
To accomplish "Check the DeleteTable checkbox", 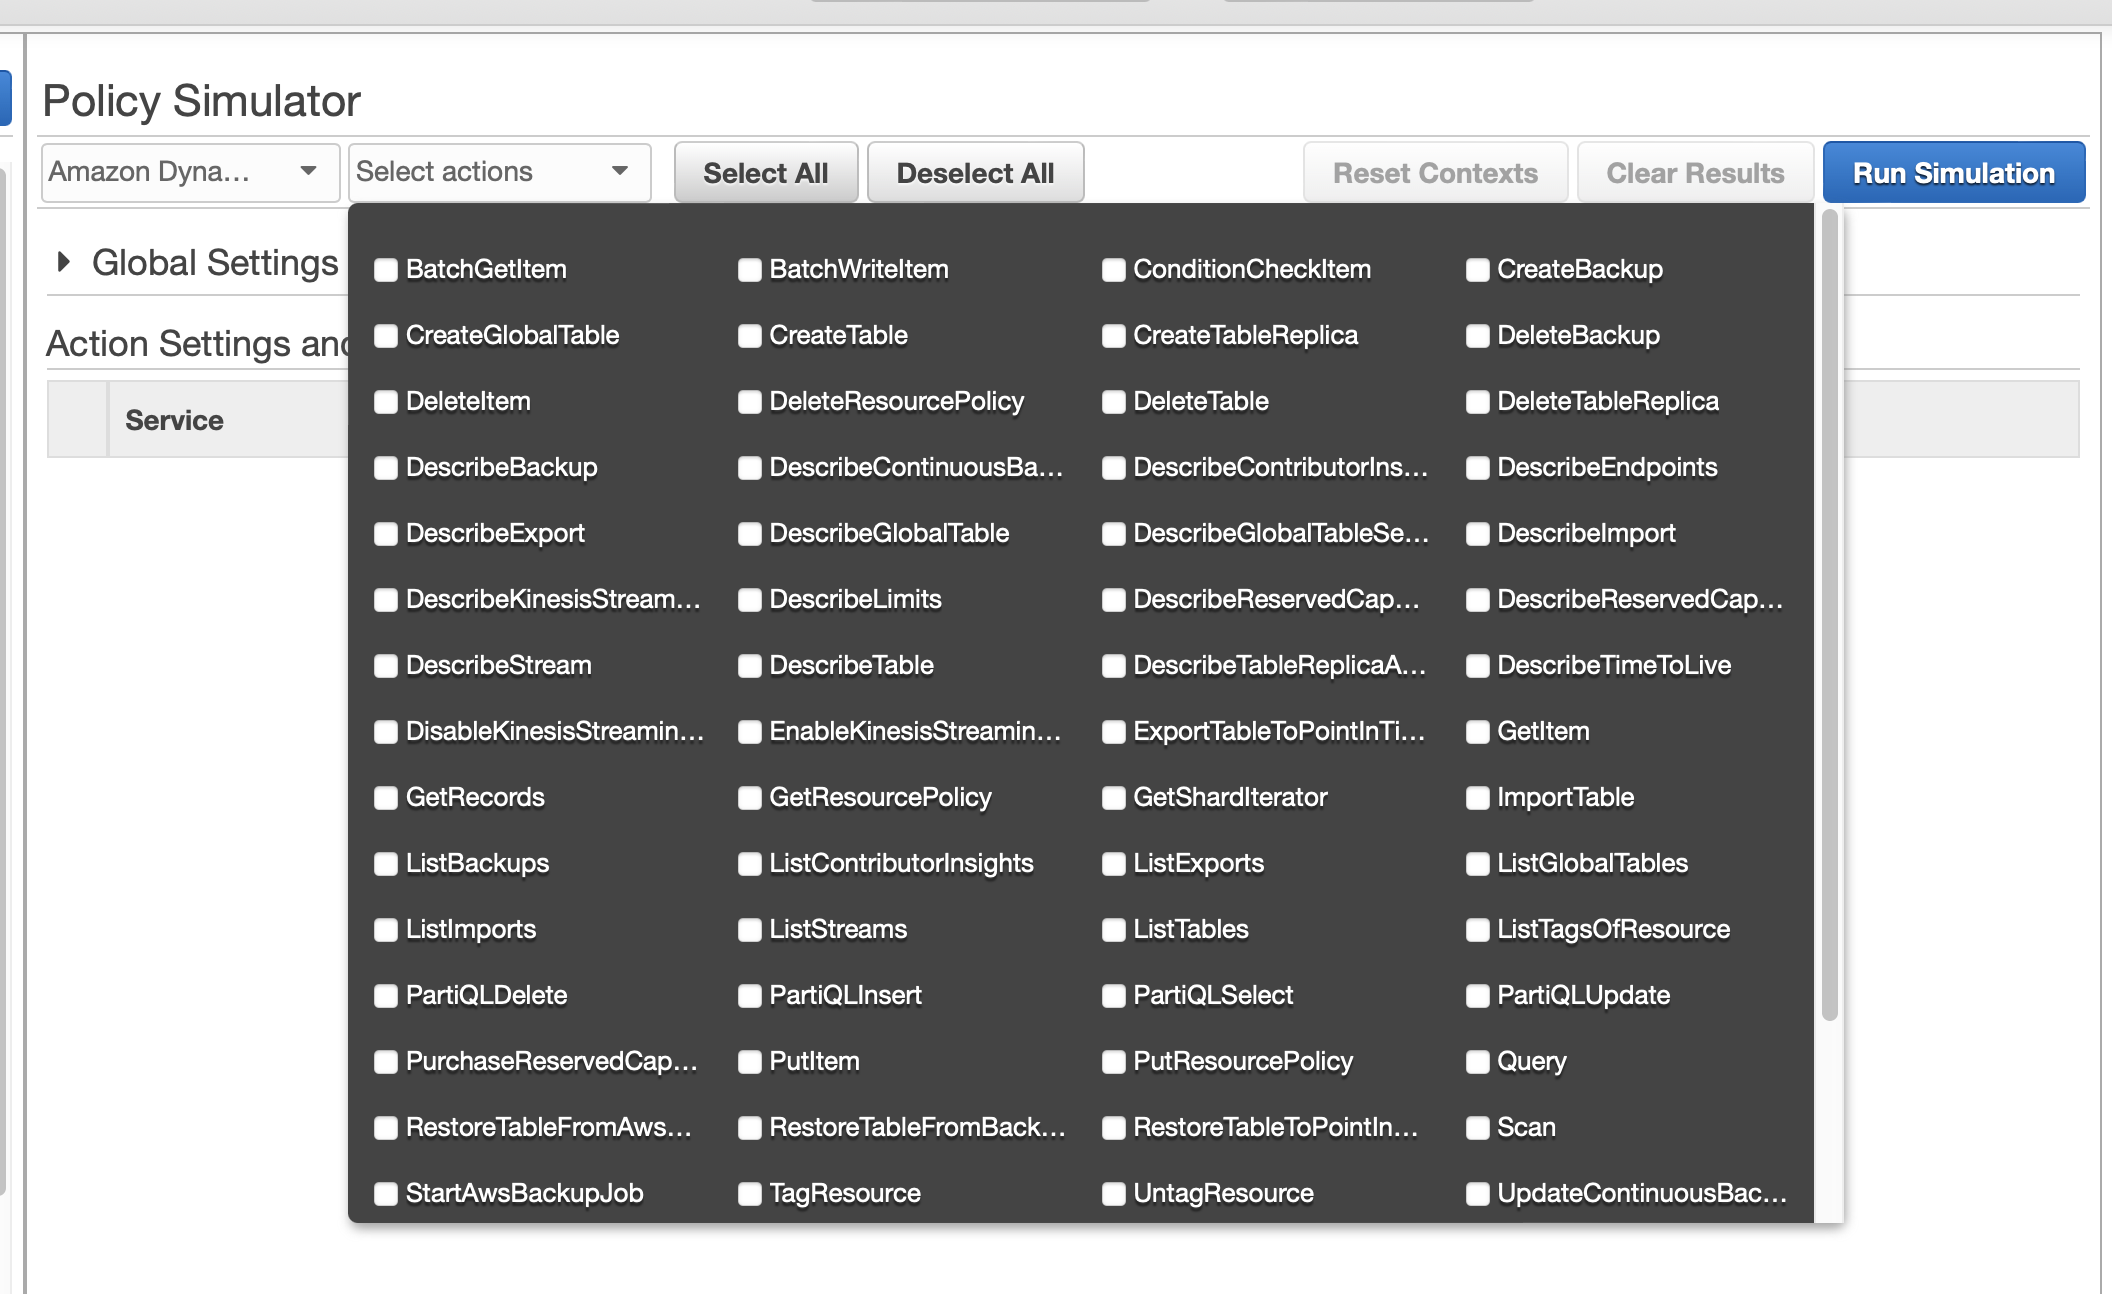I will [x=1114, y=402].
